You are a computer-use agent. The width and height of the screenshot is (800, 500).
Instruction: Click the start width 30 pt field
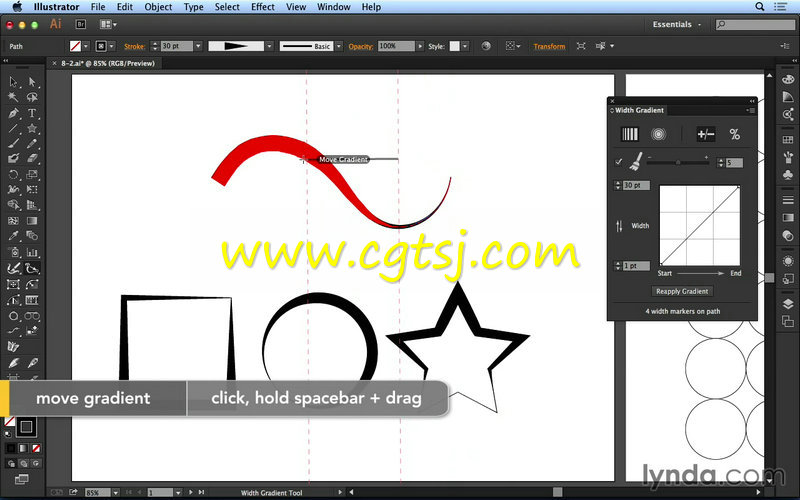(x=636, y=185)
